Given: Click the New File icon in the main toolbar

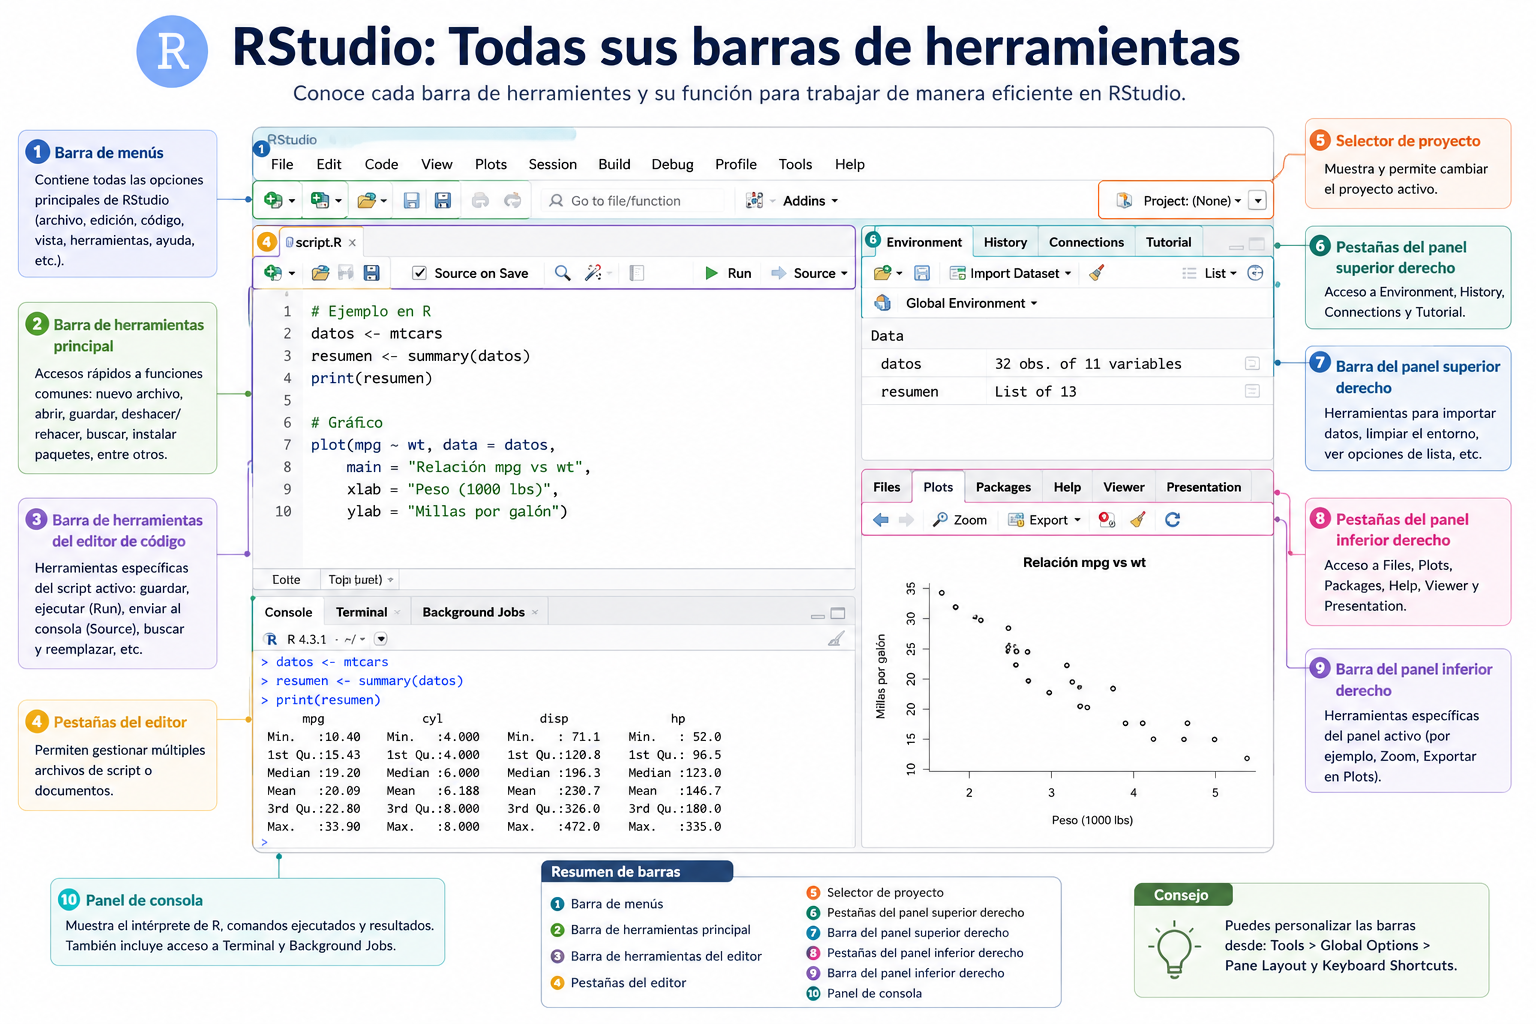Looking at the screenshot, I should click(x=273, y=201).
